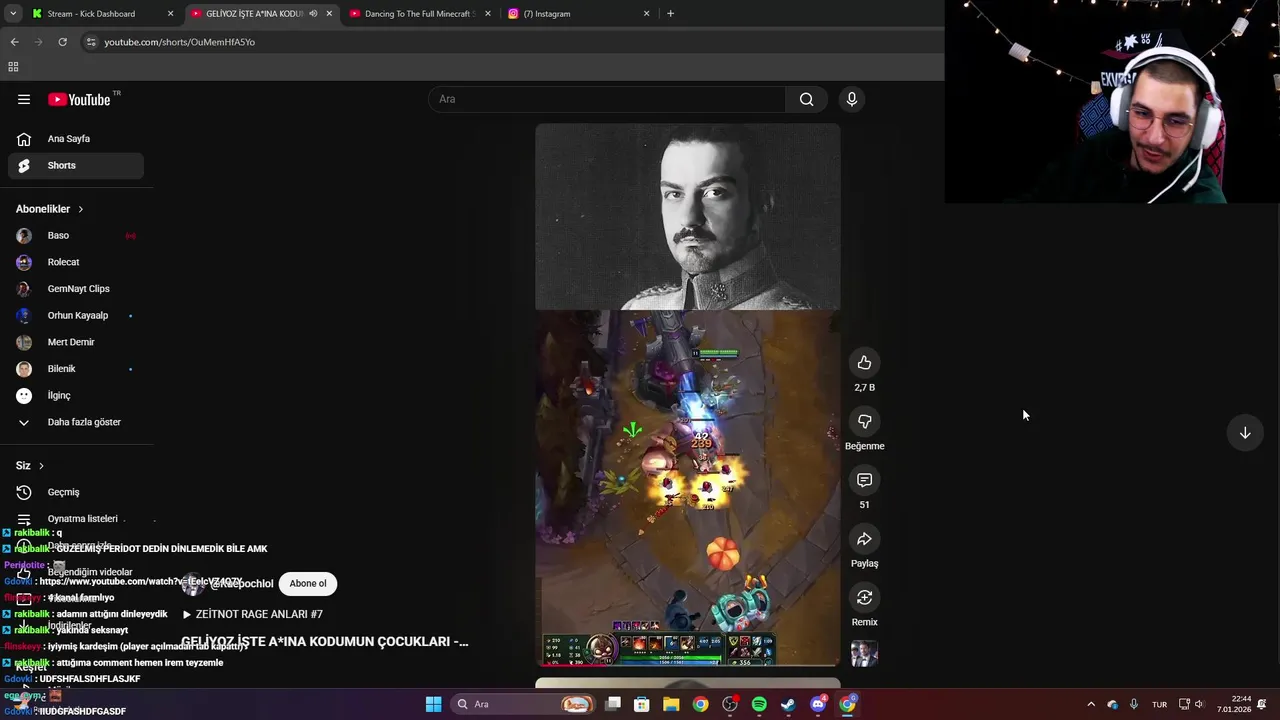Open the Bilenik channel

[76, 369]
